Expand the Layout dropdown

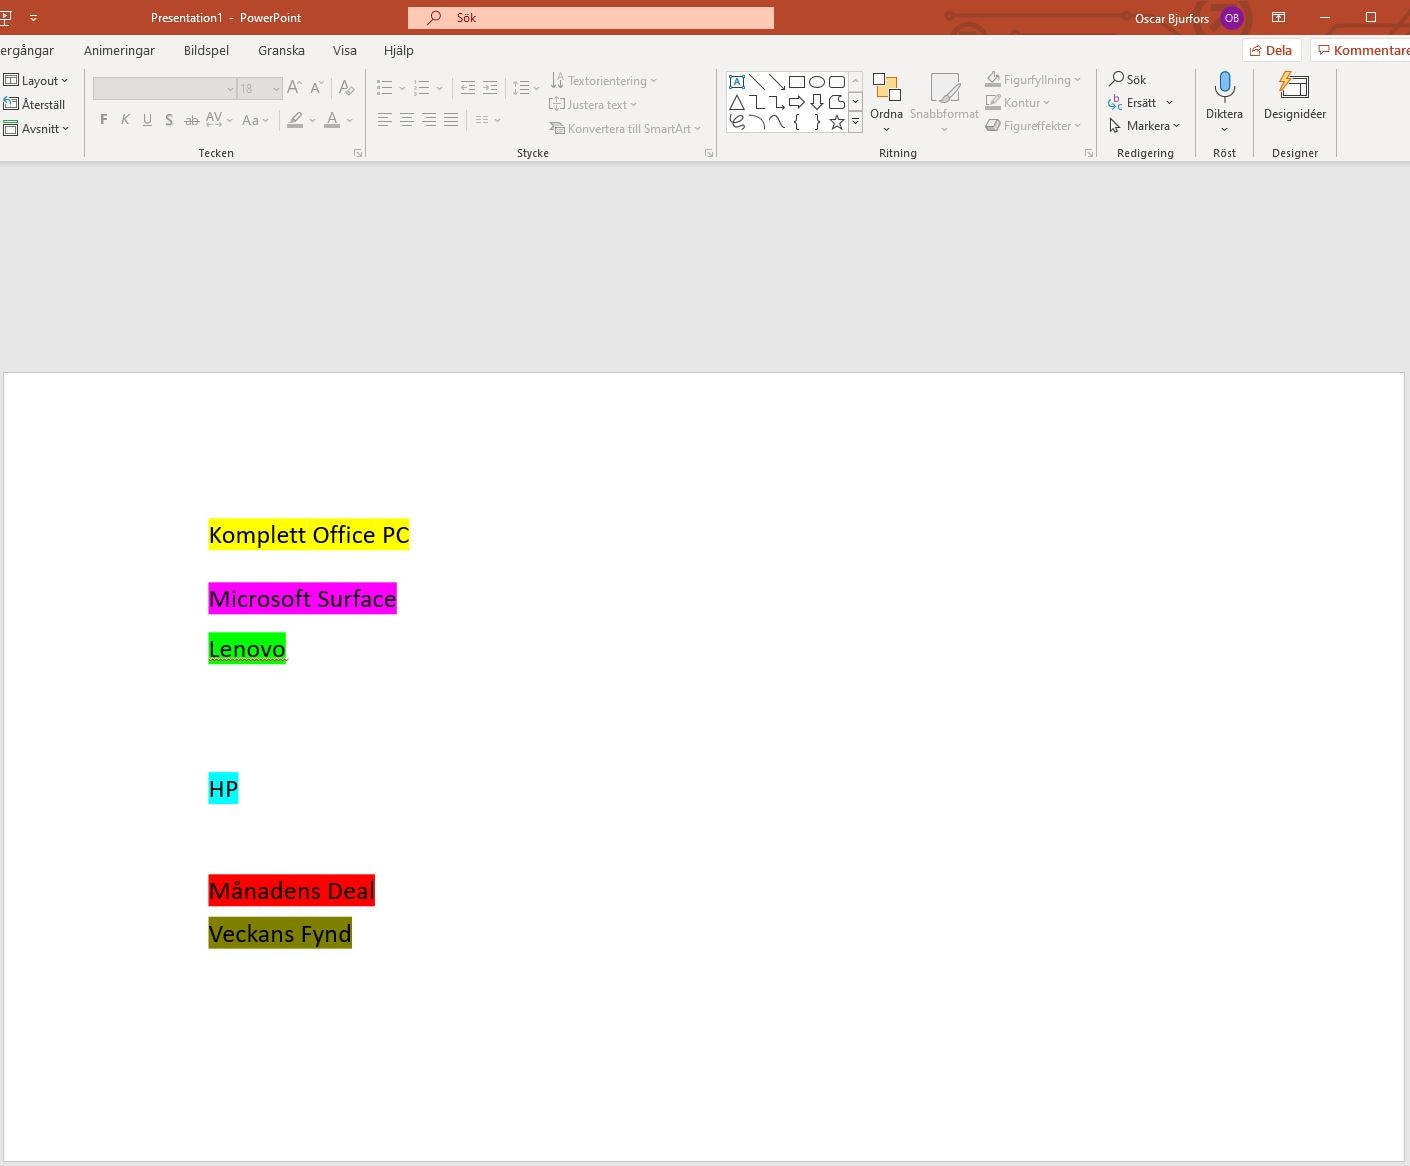(37, 81)
